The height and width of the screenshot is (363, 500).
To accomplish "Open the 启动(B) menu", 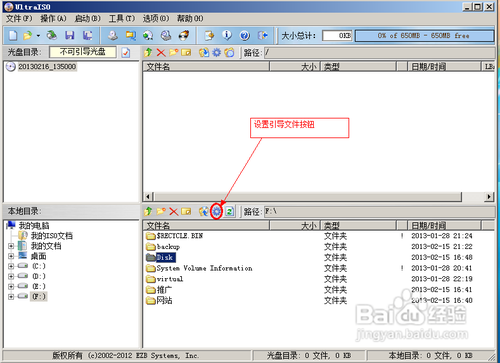I will point(88,18).
